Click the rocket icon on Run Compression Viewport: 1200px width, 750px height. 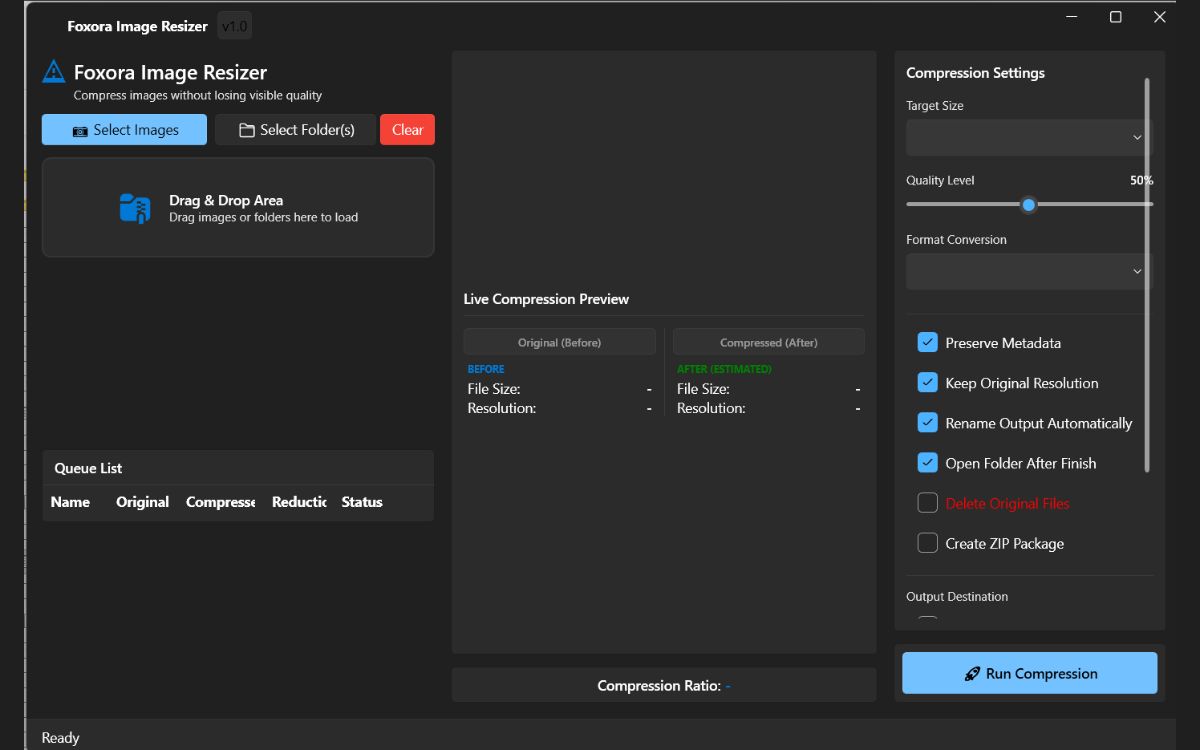coord(972,674)
